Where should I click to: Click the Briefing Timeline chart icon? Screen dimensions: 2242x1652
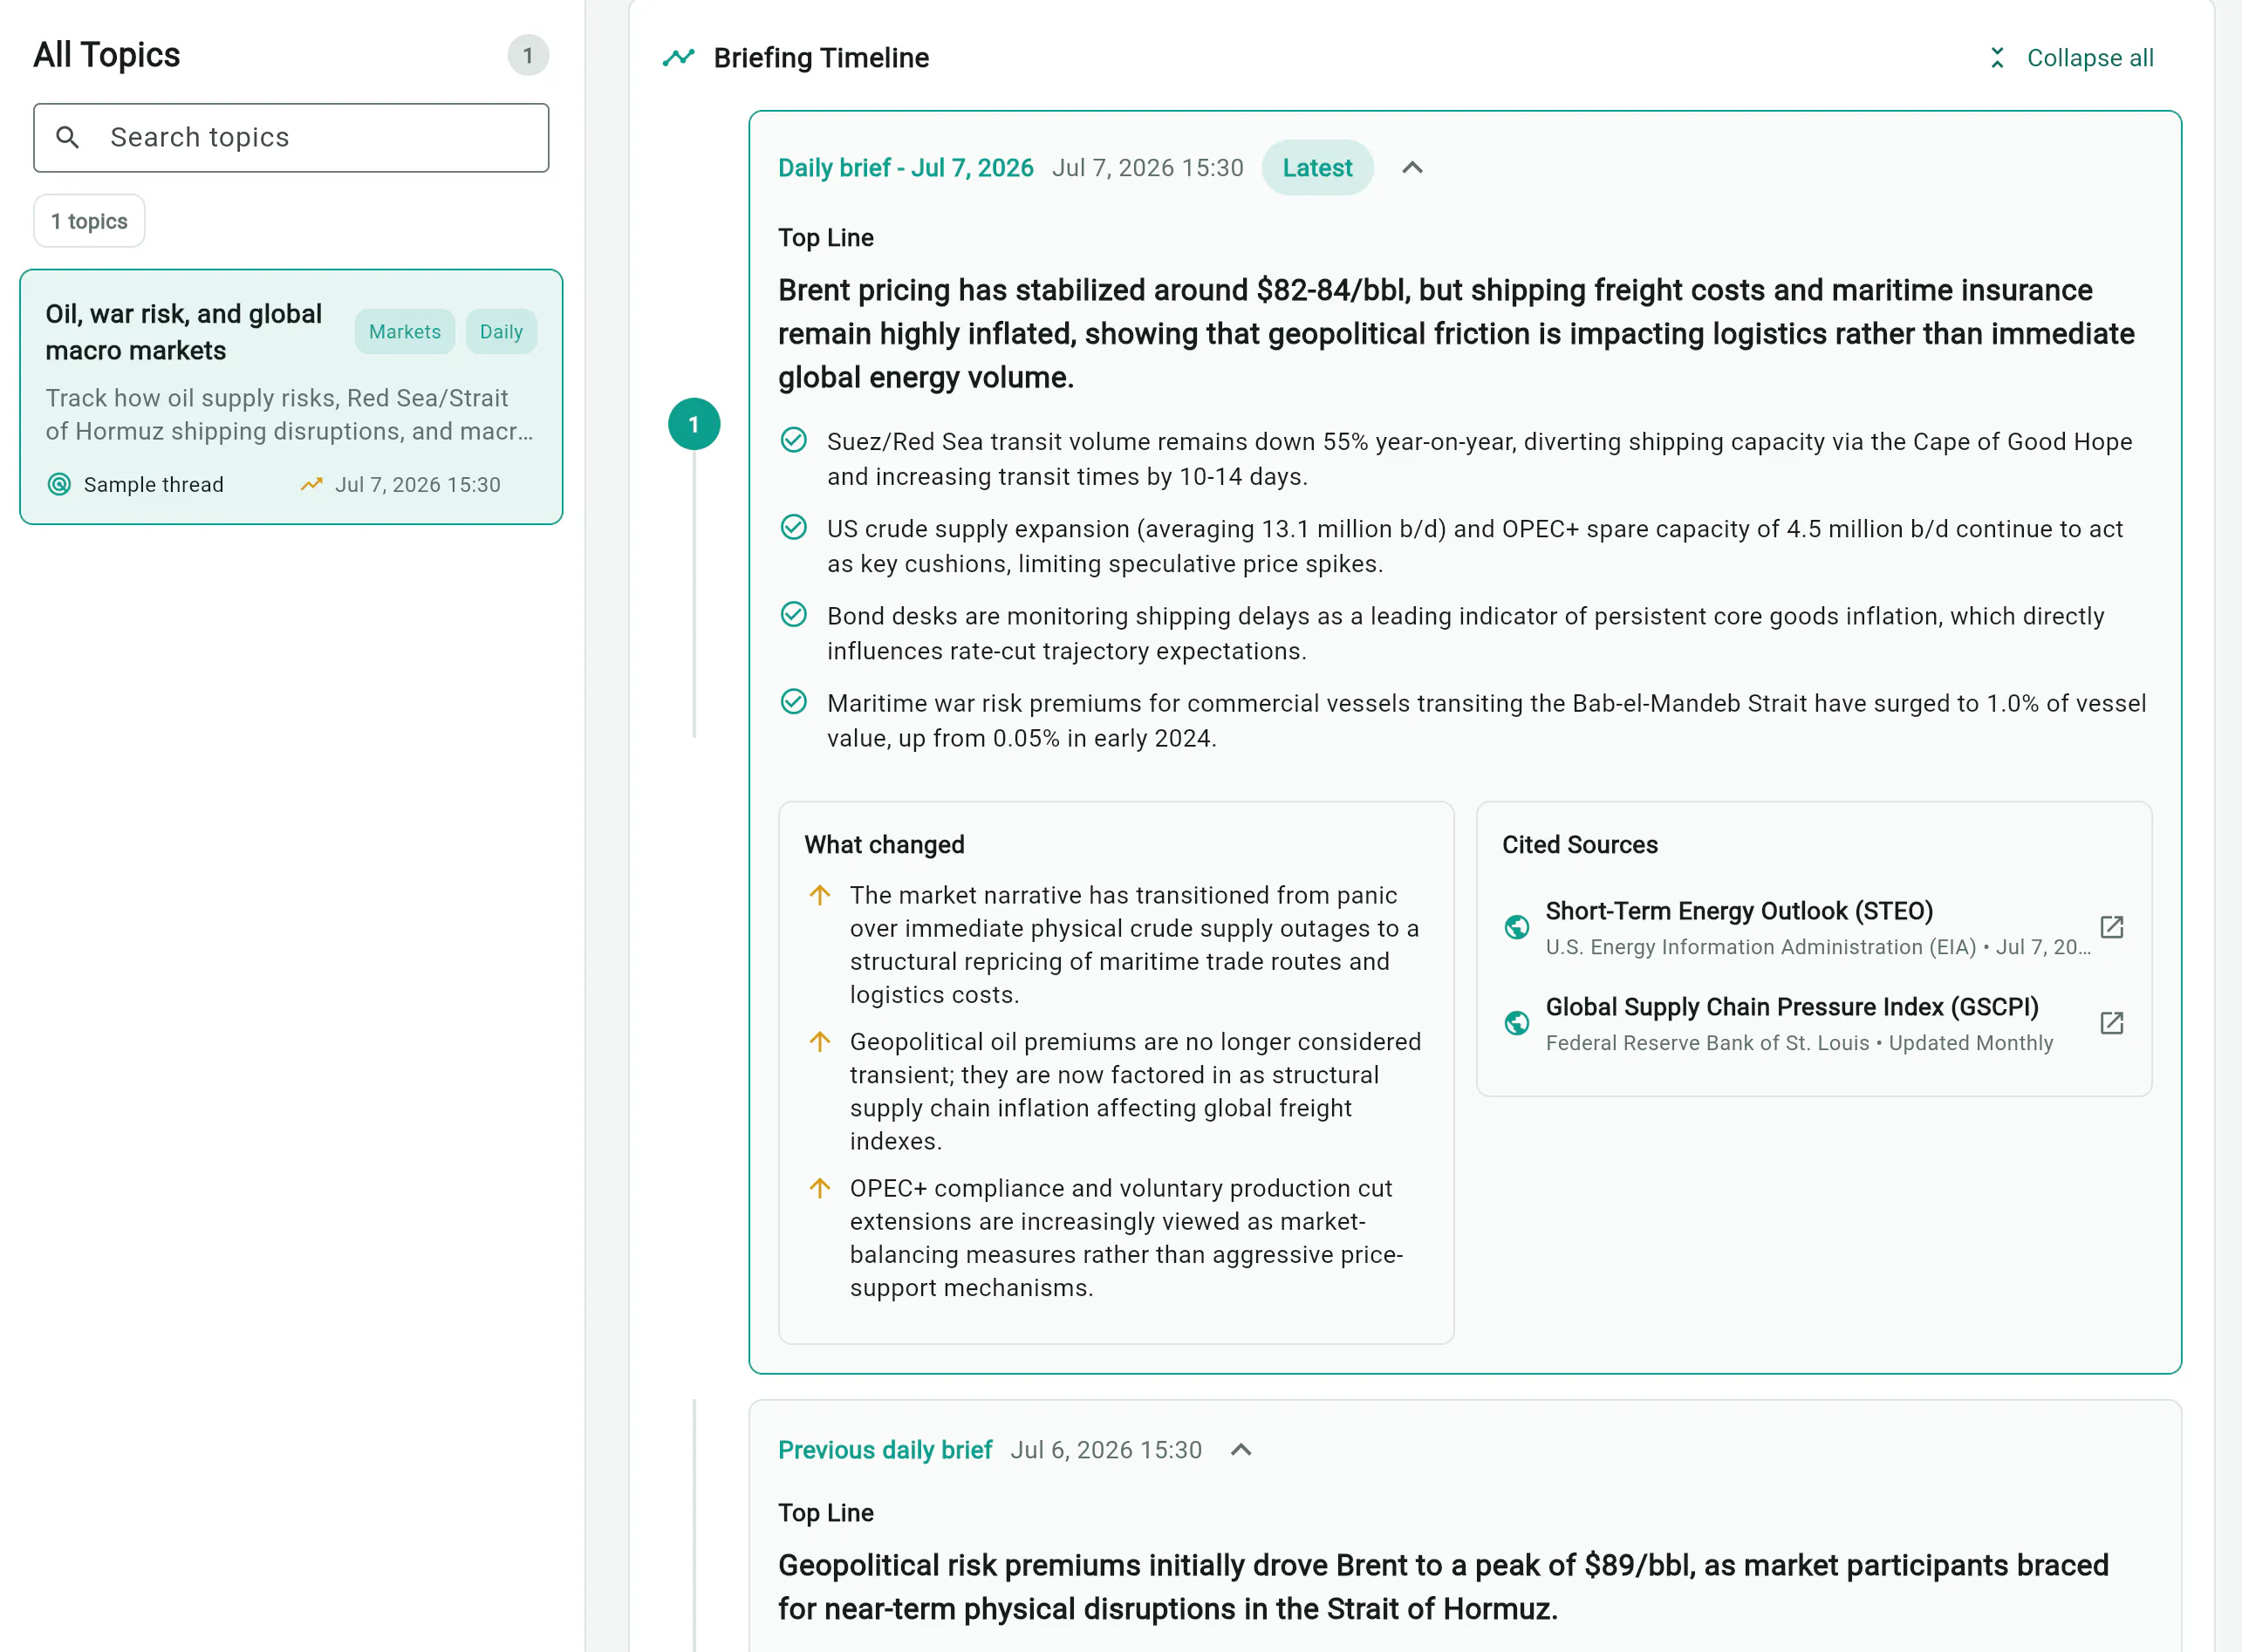(x=679, y=58)
